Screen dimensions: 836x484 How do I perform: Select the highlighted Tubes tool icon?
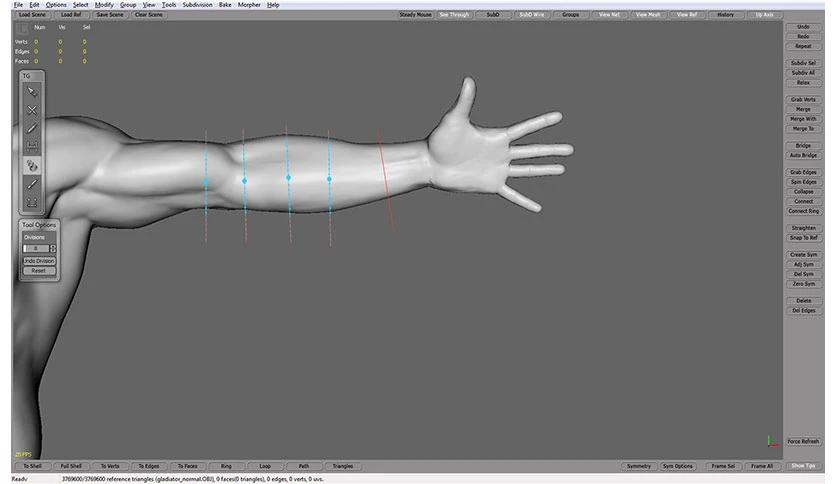32,165
